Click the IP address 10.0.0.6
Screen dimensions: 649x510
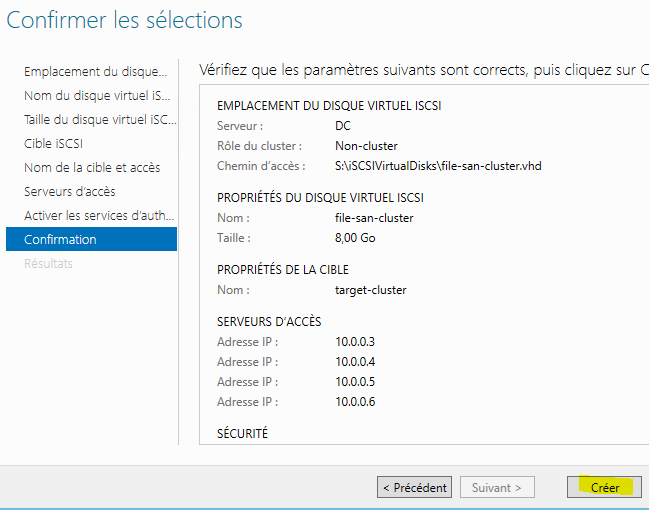tap(355, 402)
